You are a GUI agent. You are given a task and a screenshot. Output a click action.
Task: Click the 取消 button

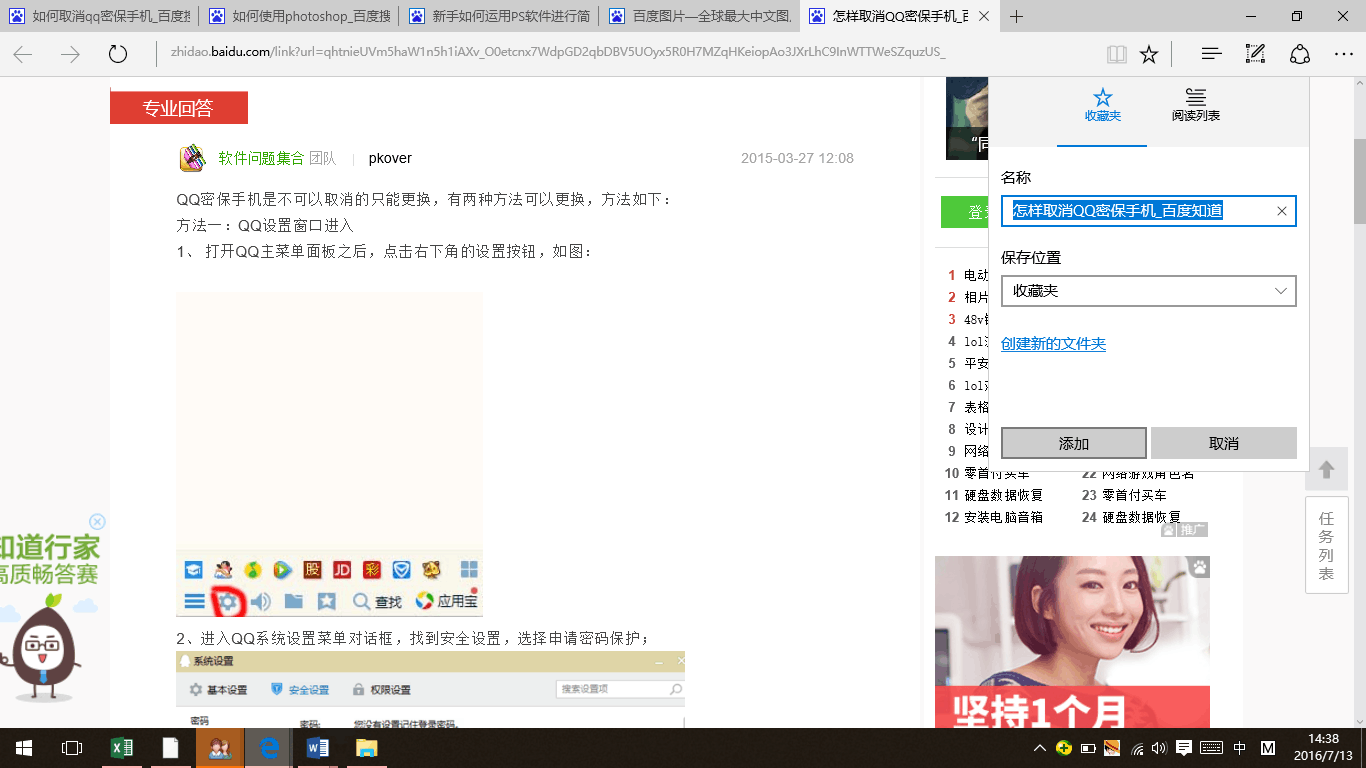click(1223, 443)
